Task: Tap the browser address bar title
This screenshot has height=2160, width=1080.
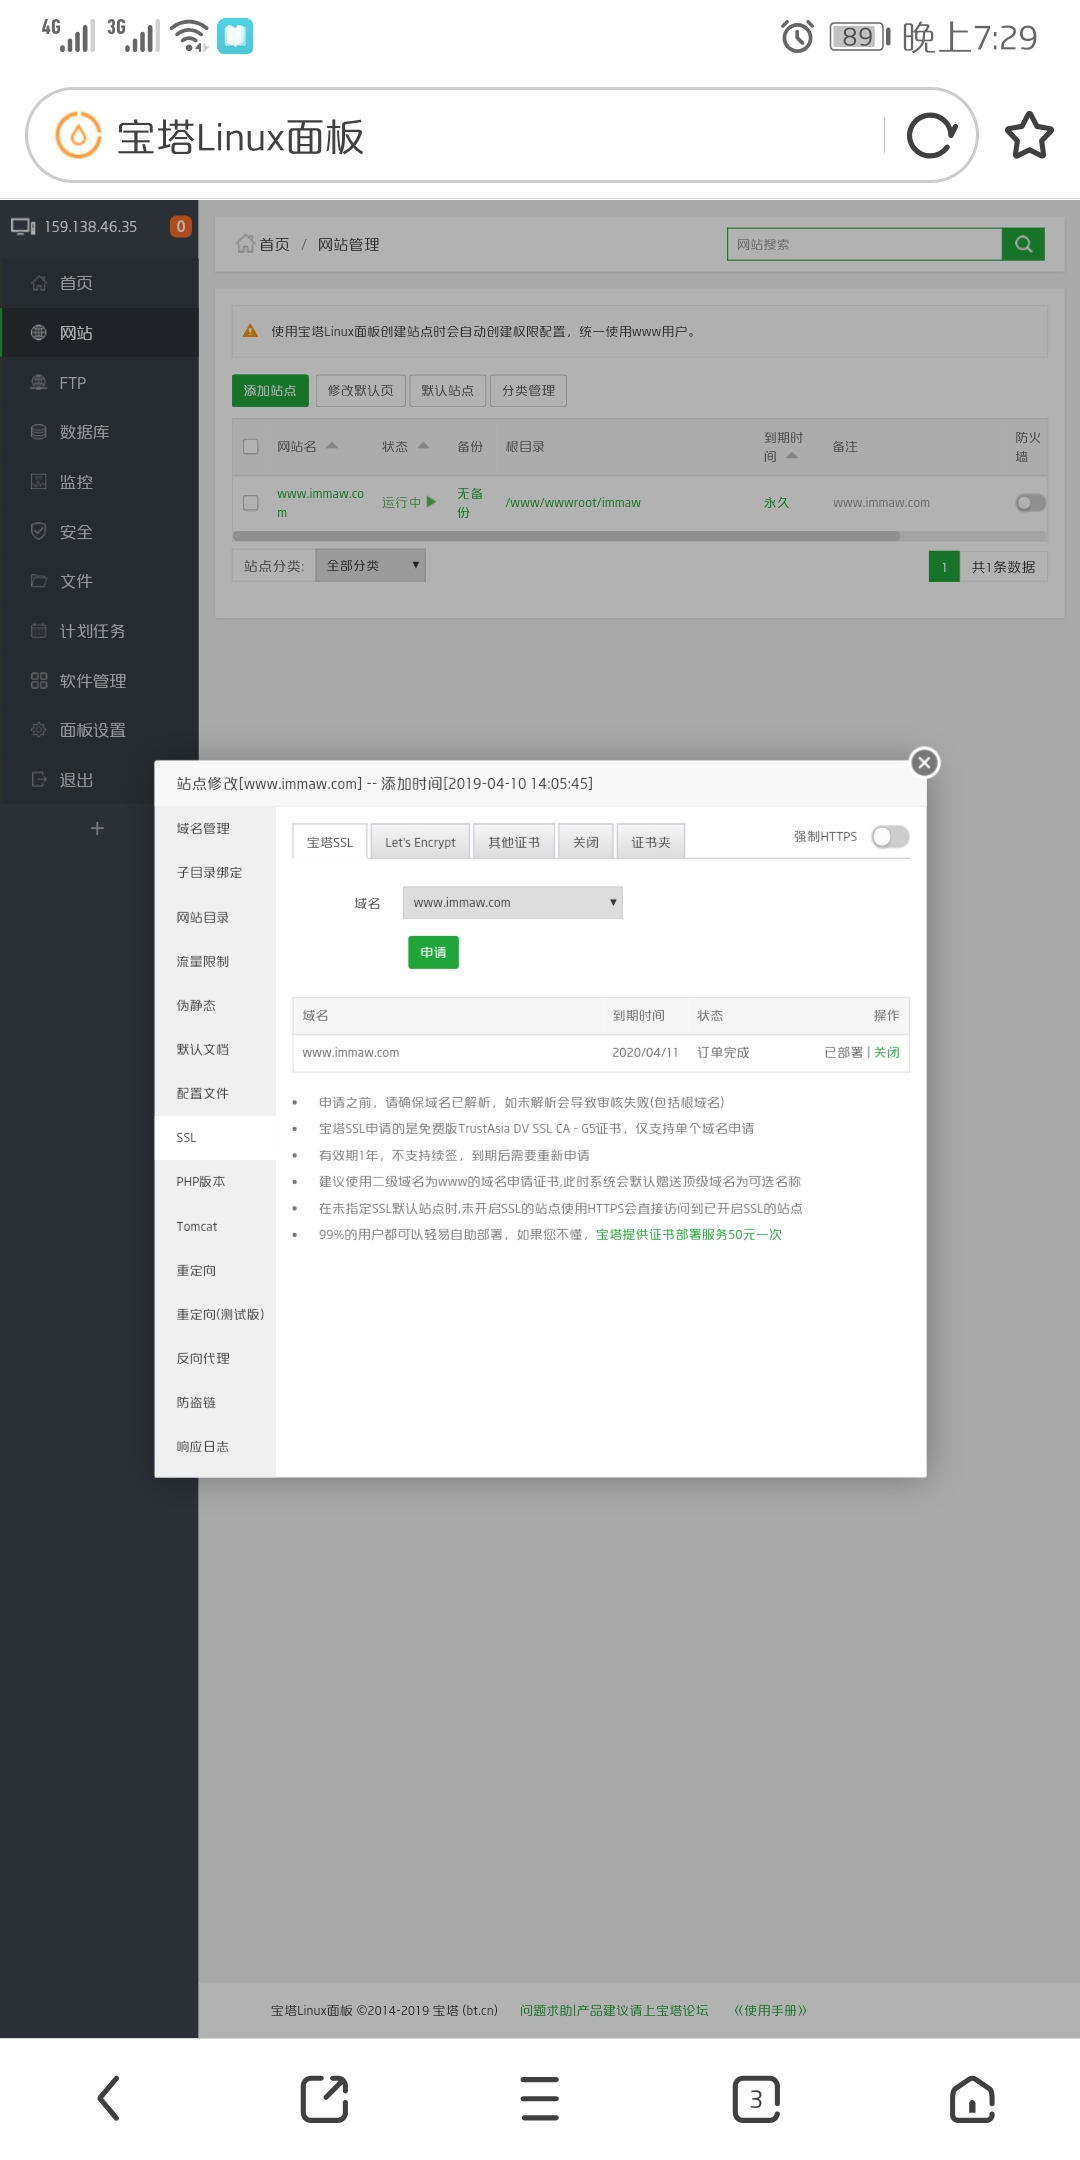Action: 240,137
